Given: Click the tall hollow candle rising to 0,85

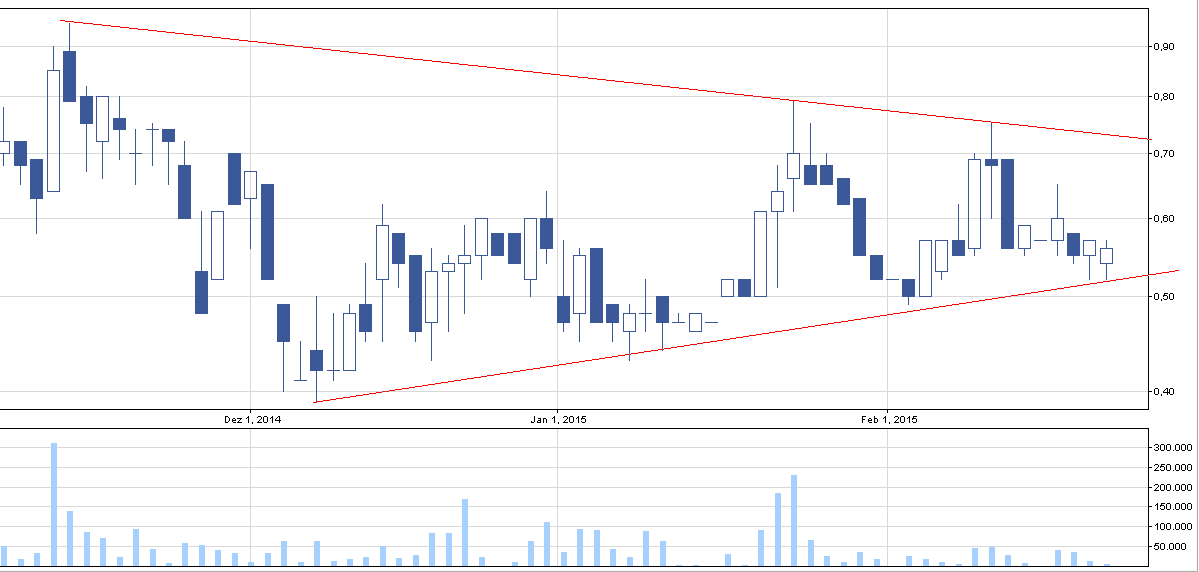Looking at the screenshot, I should [x=54, y=130].
